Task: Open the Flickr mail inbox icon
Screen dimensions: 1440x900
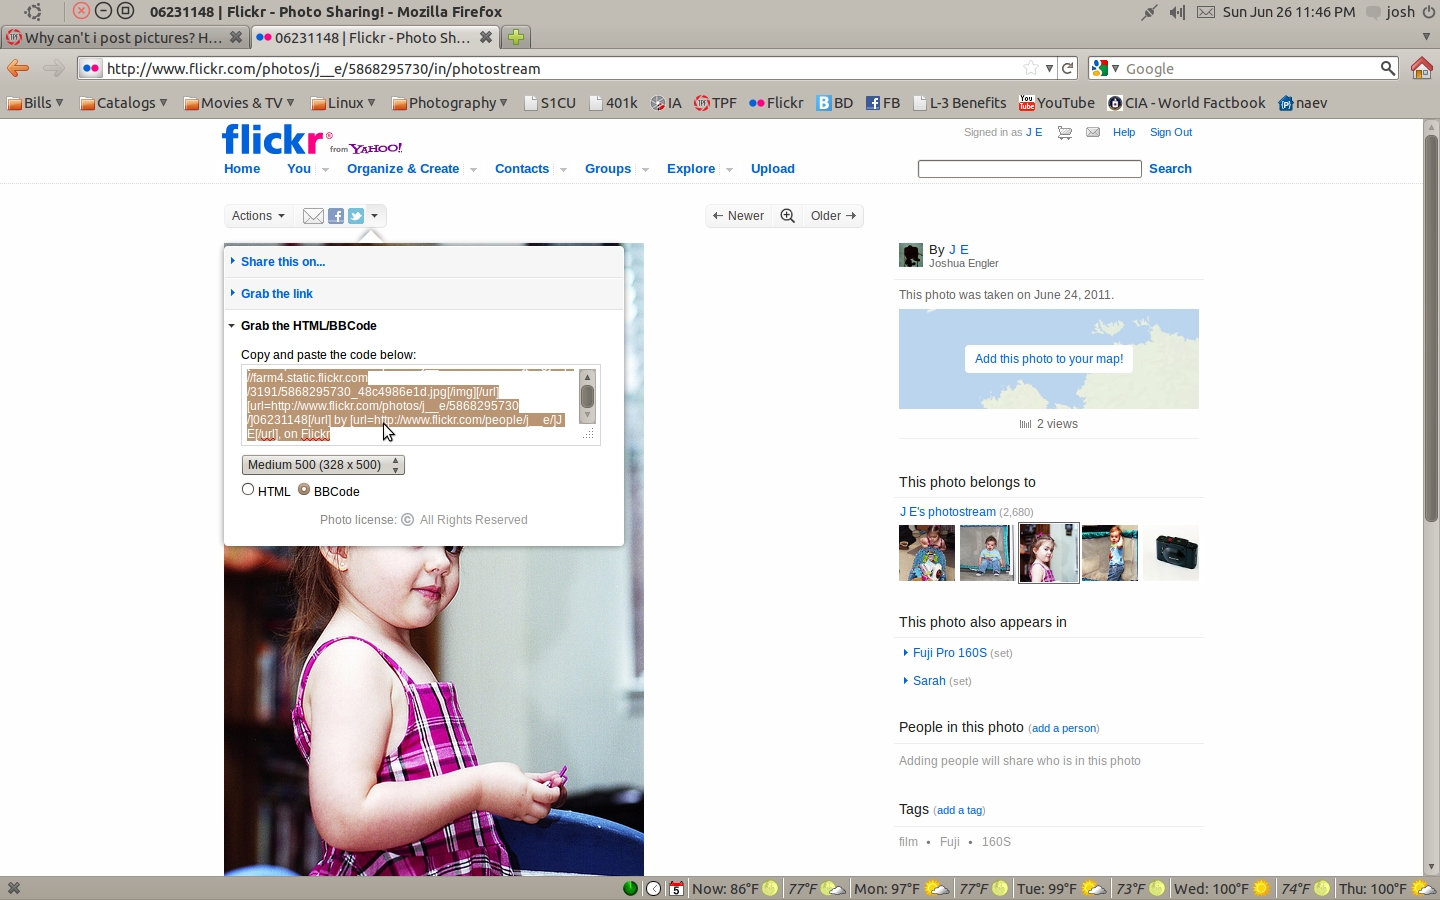Action: pos(1093,133)
